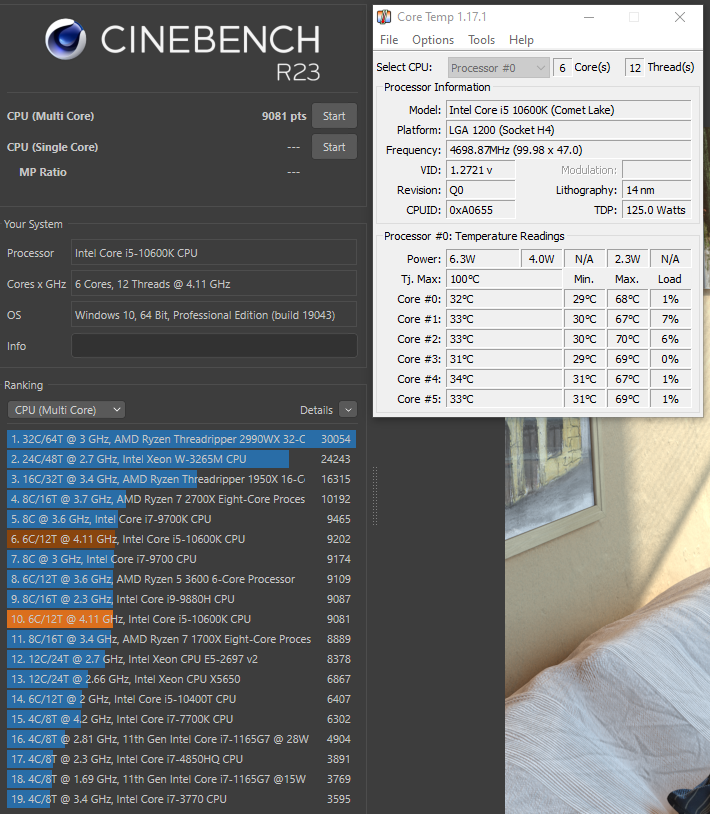Click the Lithography value 14 nm

point(657,190)
